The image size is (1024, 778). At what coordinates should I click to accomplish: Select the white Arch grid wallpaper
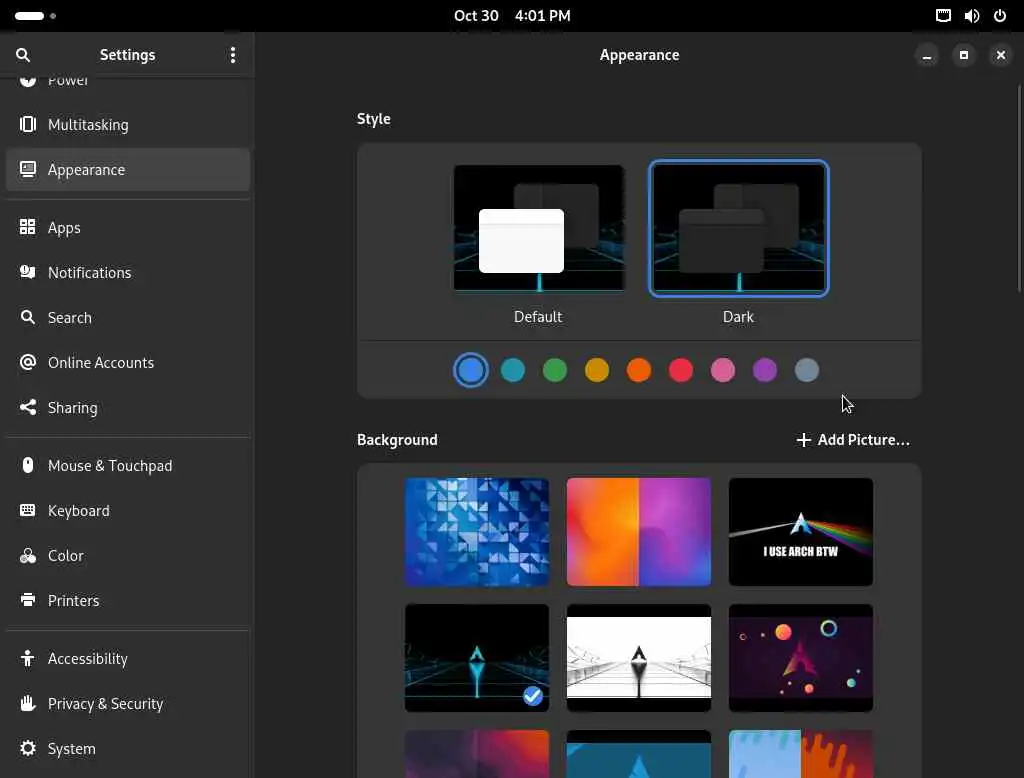point(639,658)
